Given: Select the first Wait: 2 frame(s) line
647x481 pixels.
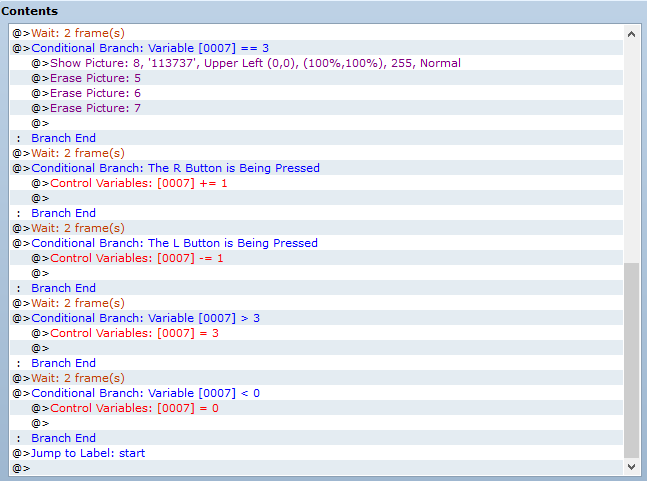Looking at the screenshot, I should [x=316, y=33].
